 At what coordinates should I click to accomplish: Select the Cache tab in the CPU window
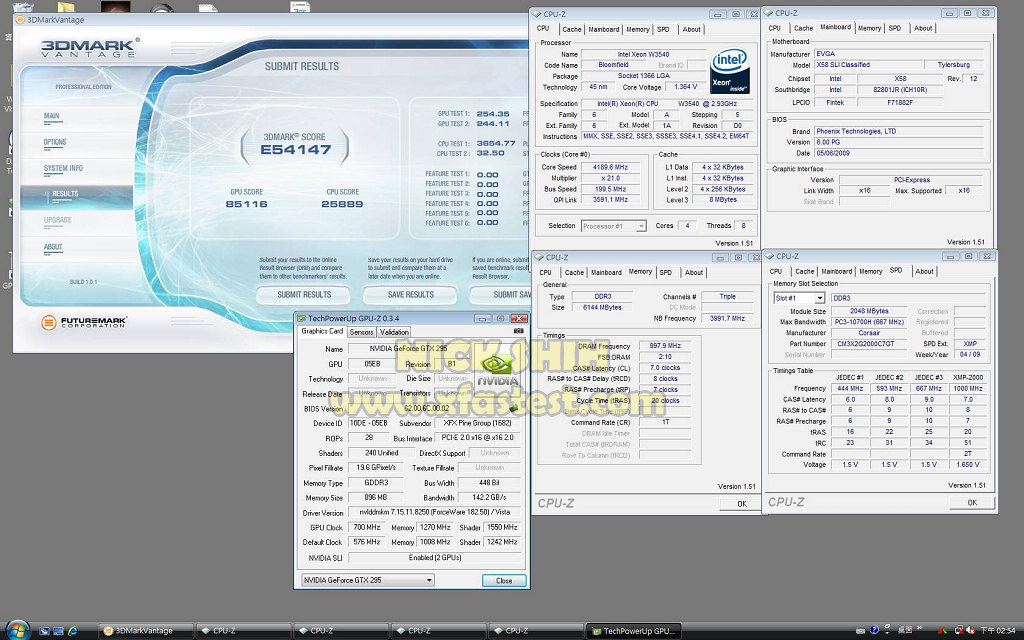coord(572,29)
